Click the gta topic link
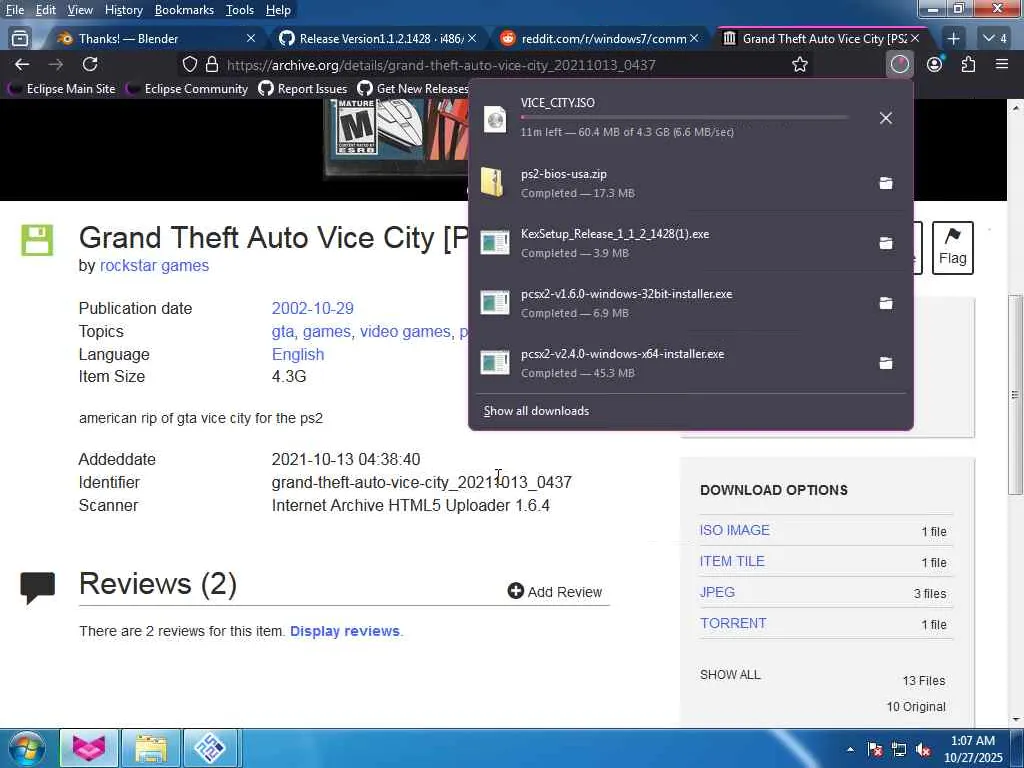The height and width of the screenshot is (768, 1024). point(283,332)
